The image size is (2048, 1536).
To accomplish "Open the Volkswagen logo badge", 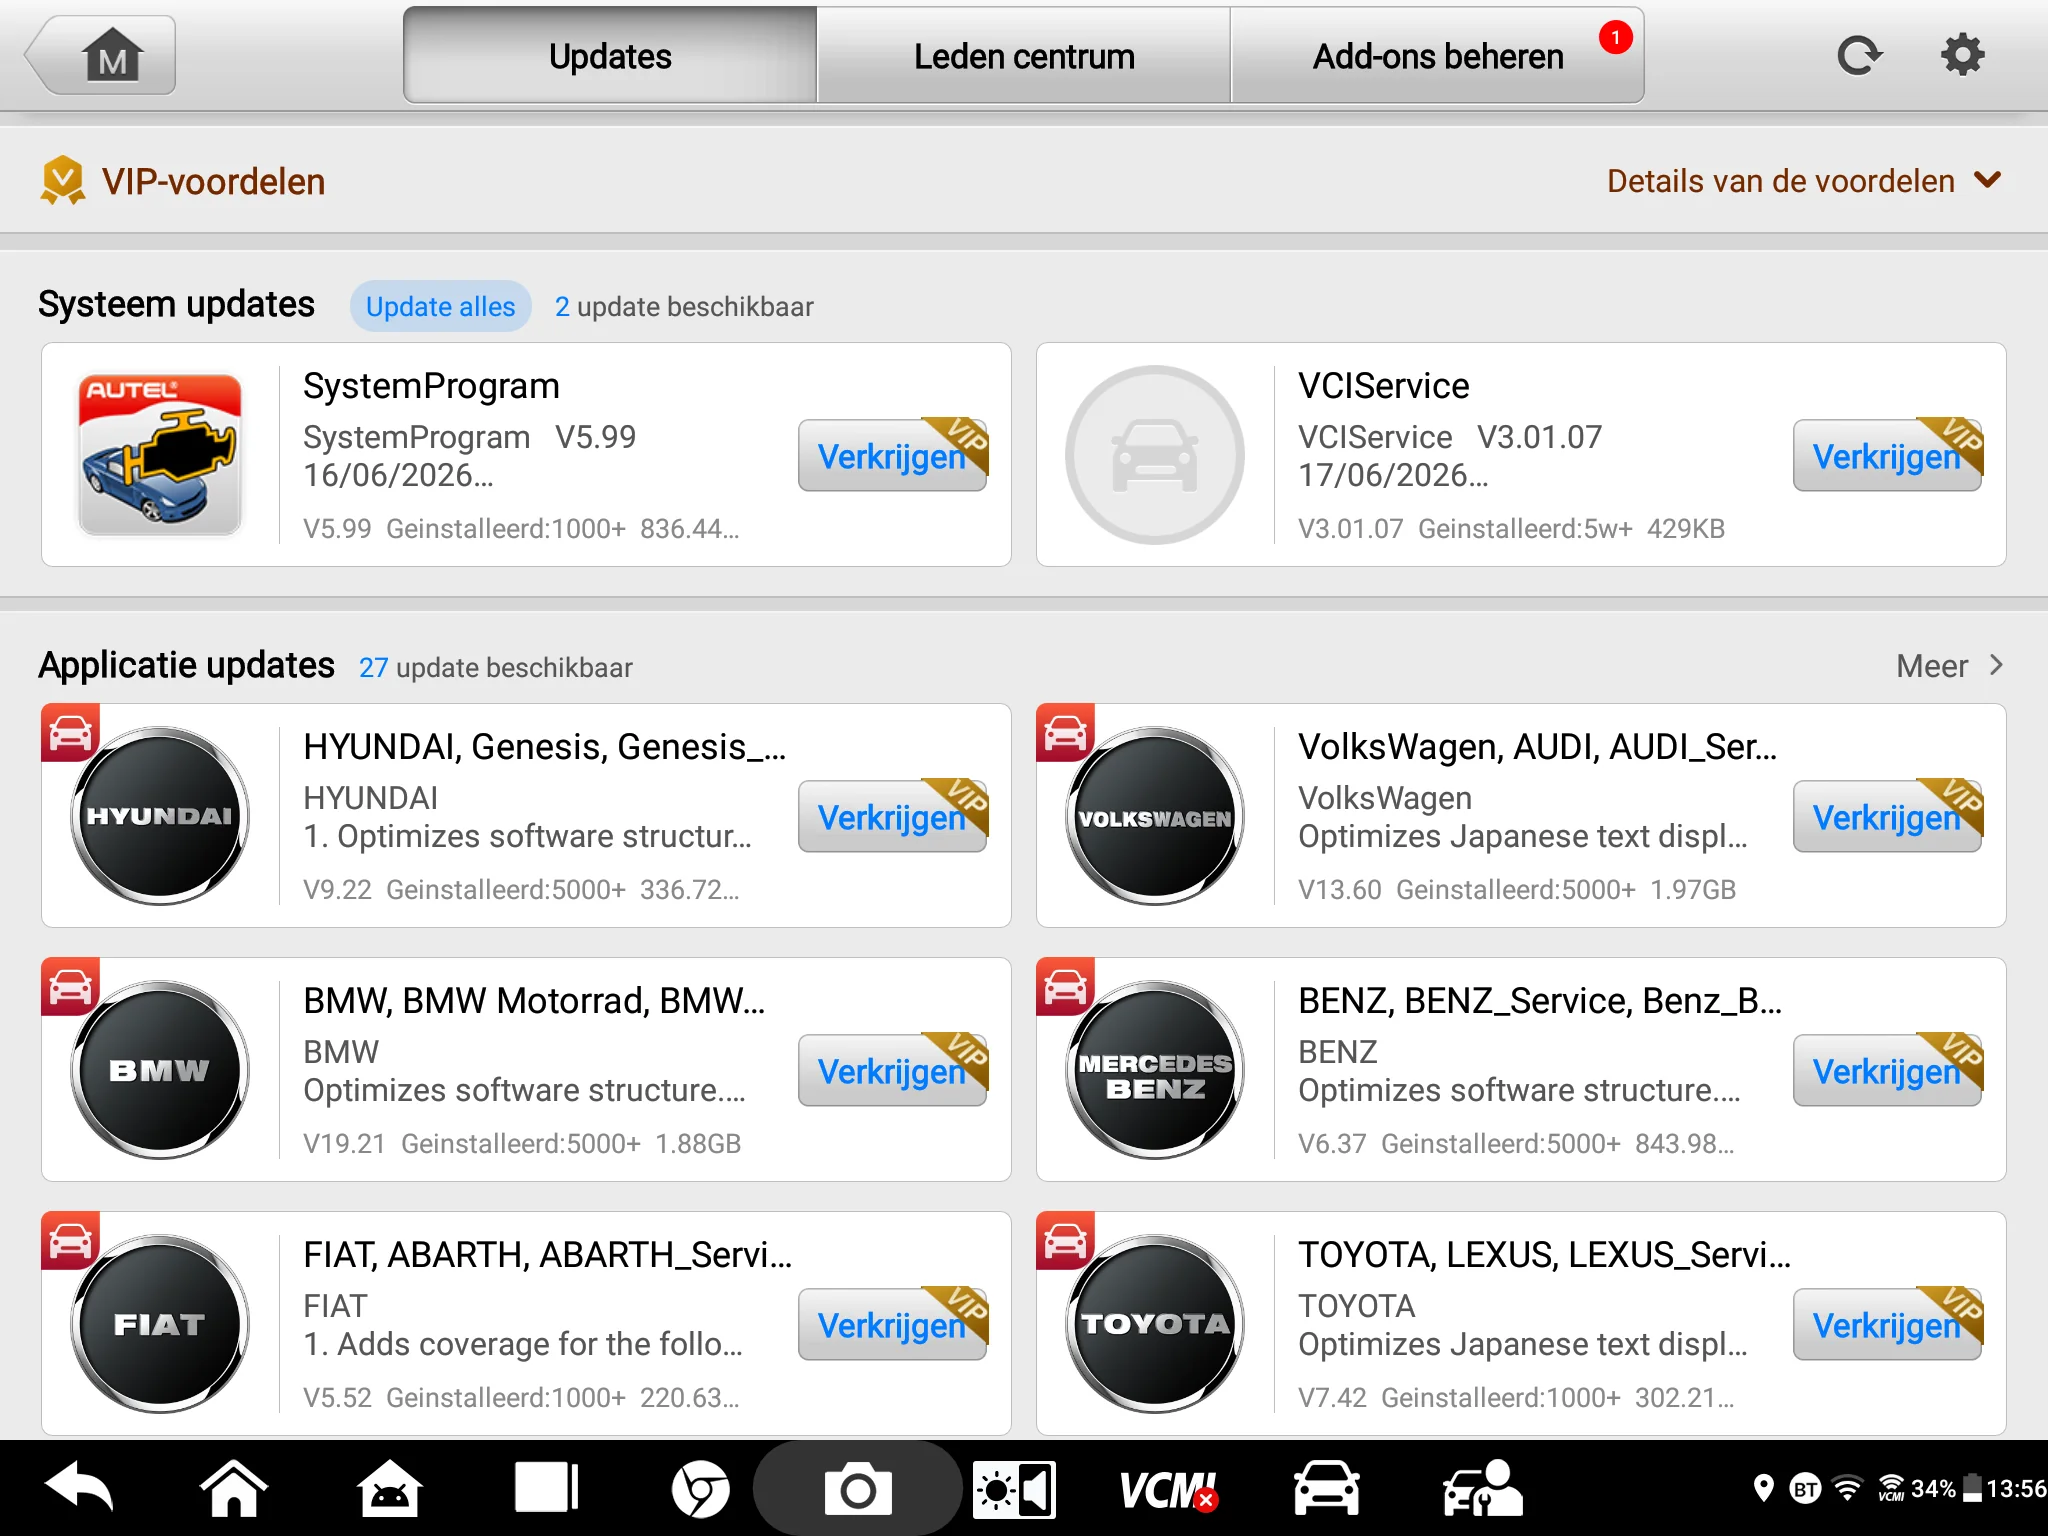I will coord(1155,816).
